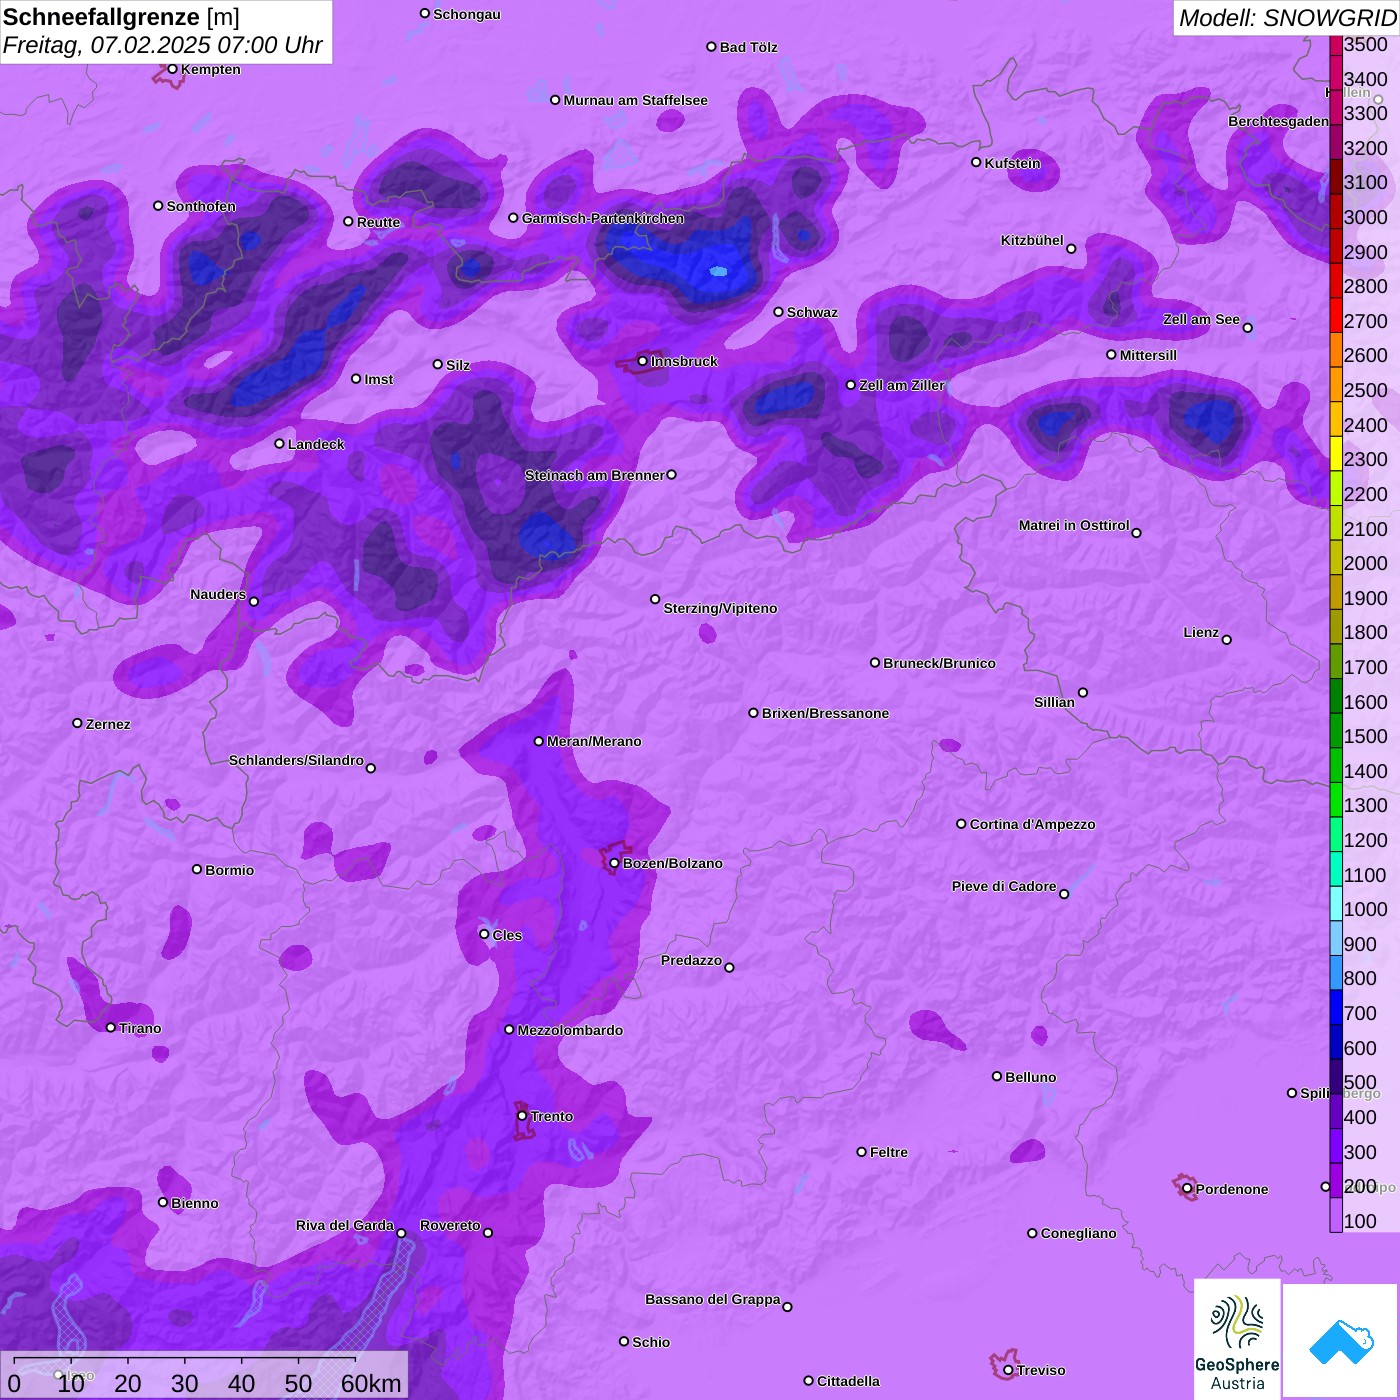The width and height of the screenshot is (1400, 1400).
Task: Click the 'Pieve di Cadore' label
Action: (1003, 886)
